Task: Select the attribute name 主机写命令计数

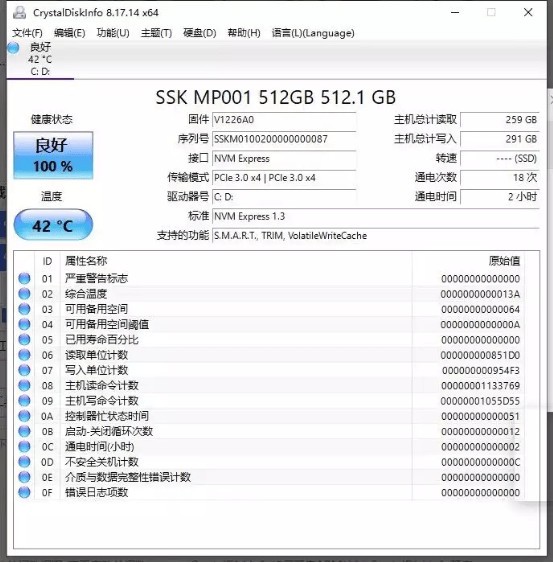Action: pos(102,400)
